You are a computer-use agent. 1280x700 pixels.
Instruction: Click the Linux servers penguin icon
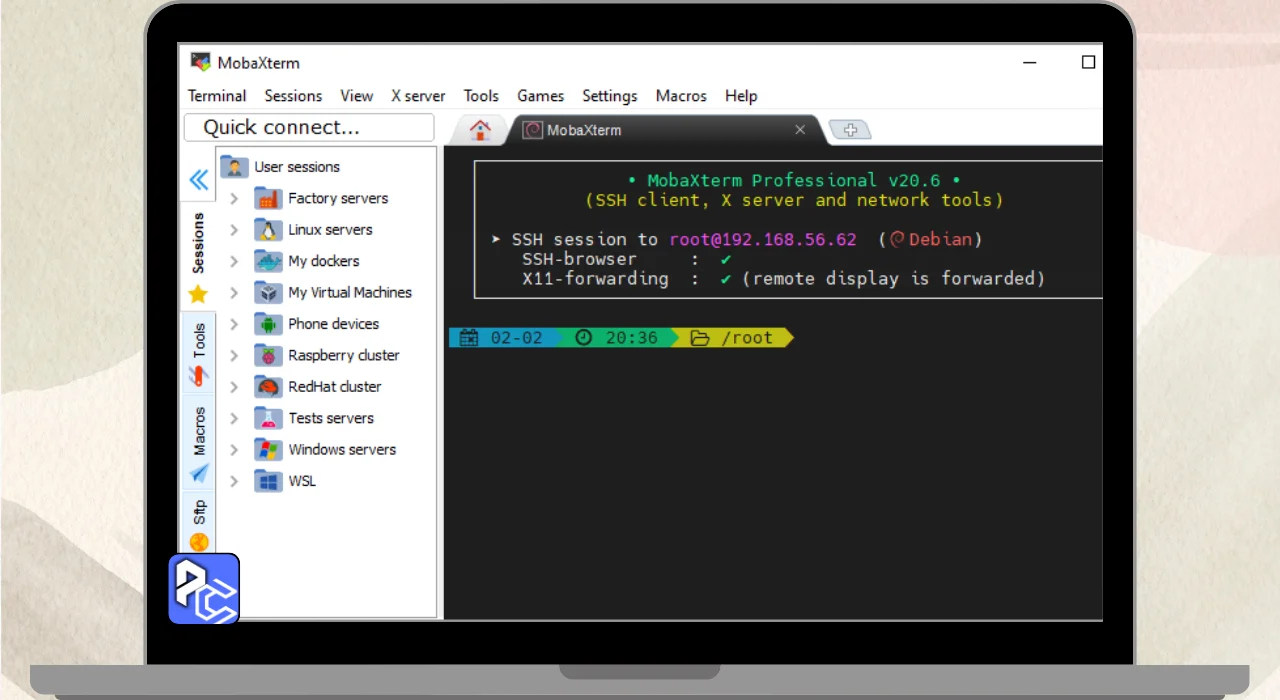coord(268,230)
